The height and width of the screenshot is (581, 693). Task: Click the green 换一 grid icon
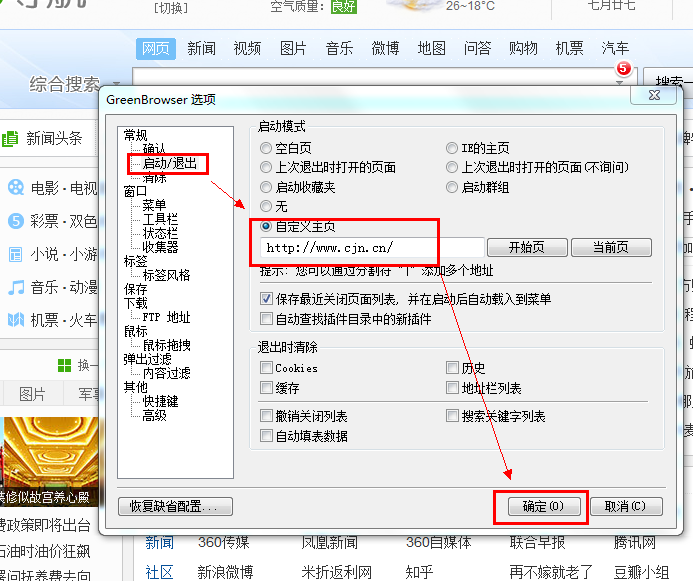[x=64, y=365]
